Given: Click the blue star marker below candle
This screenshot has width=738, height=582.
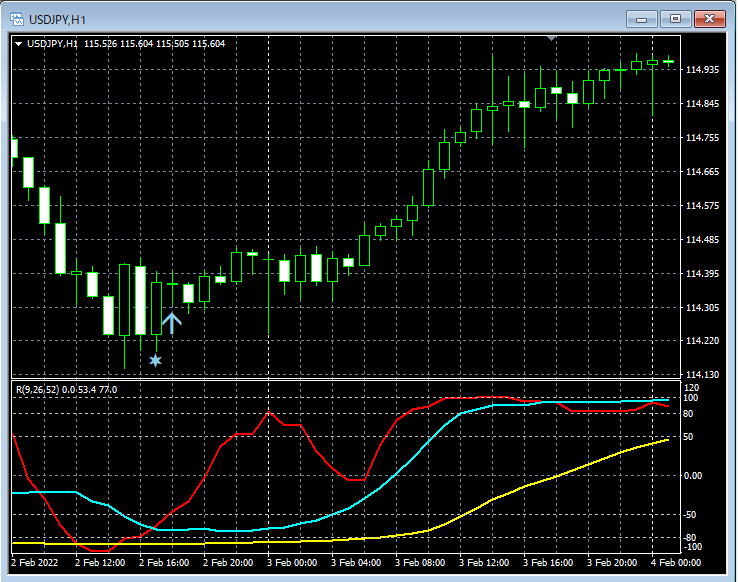Looking at the screenshot, I should 155,360.
